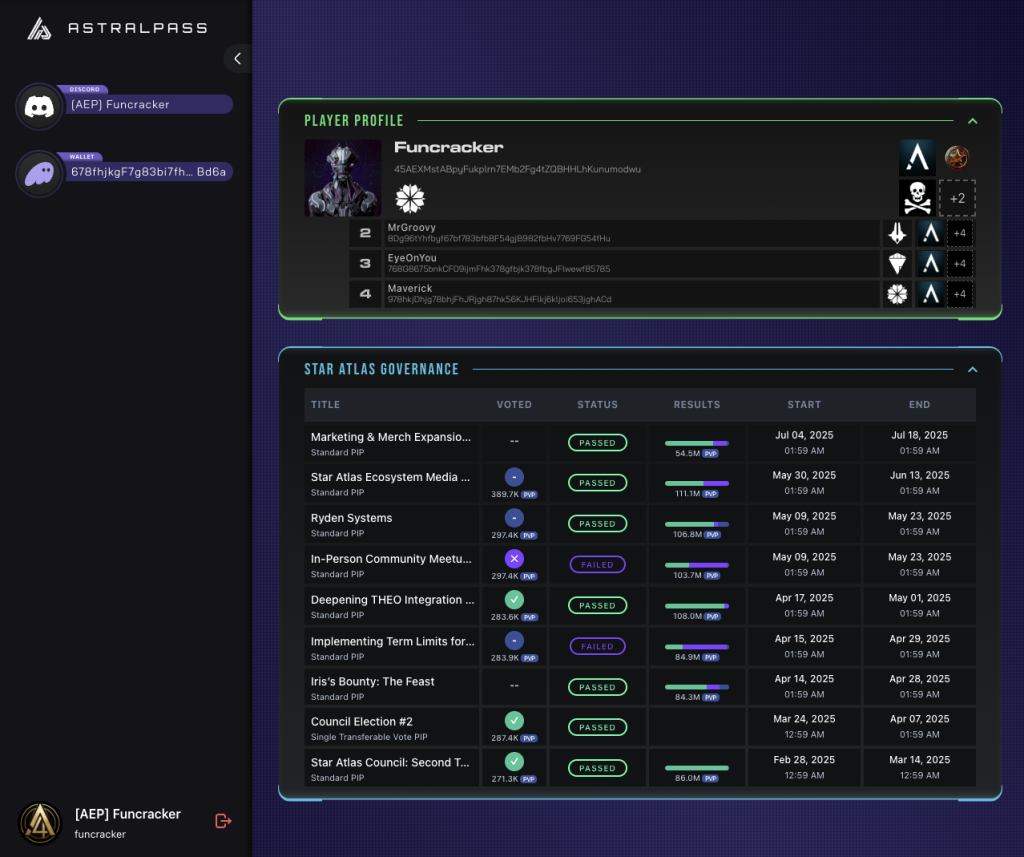Click the AstralPass logo
This screenshot has height=857, width=1024.
tap(37, 27)
